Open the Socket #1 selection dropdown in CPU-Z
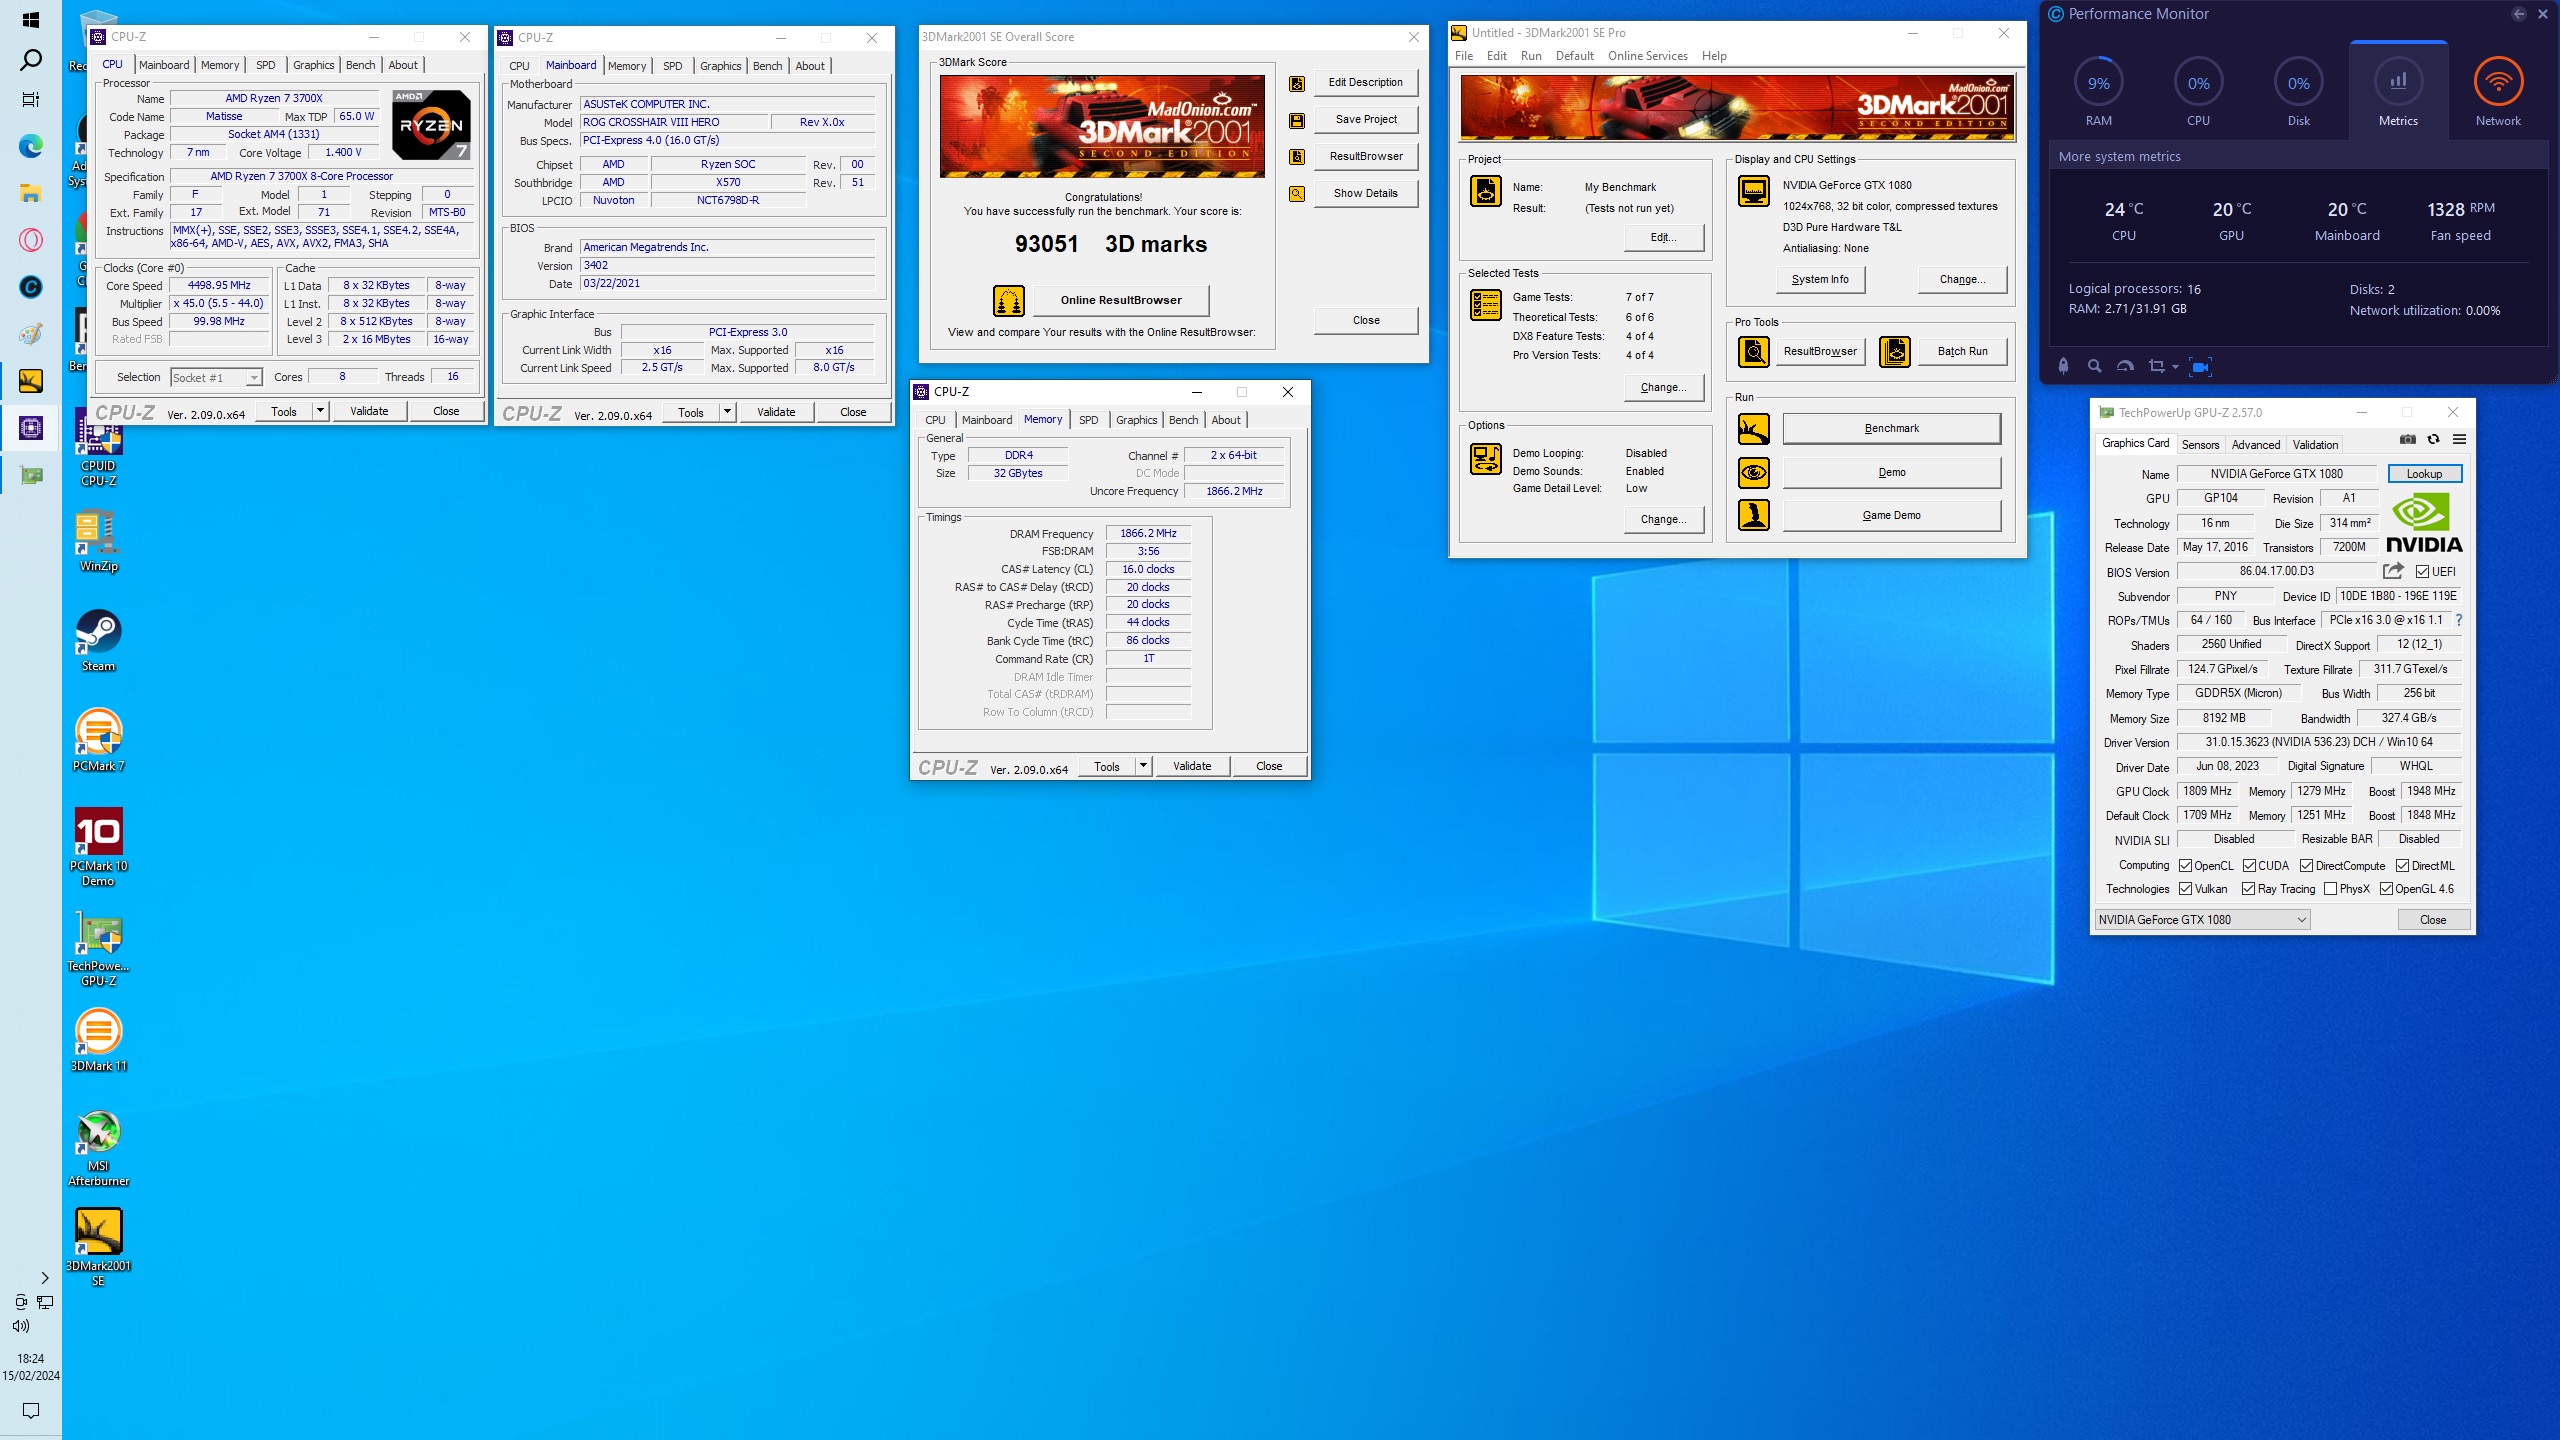 tap(216, 378)
